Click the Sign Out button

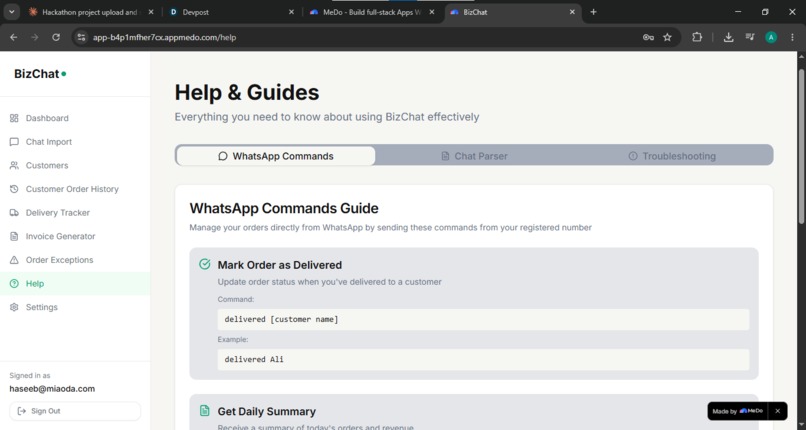(x=75, y=411)
